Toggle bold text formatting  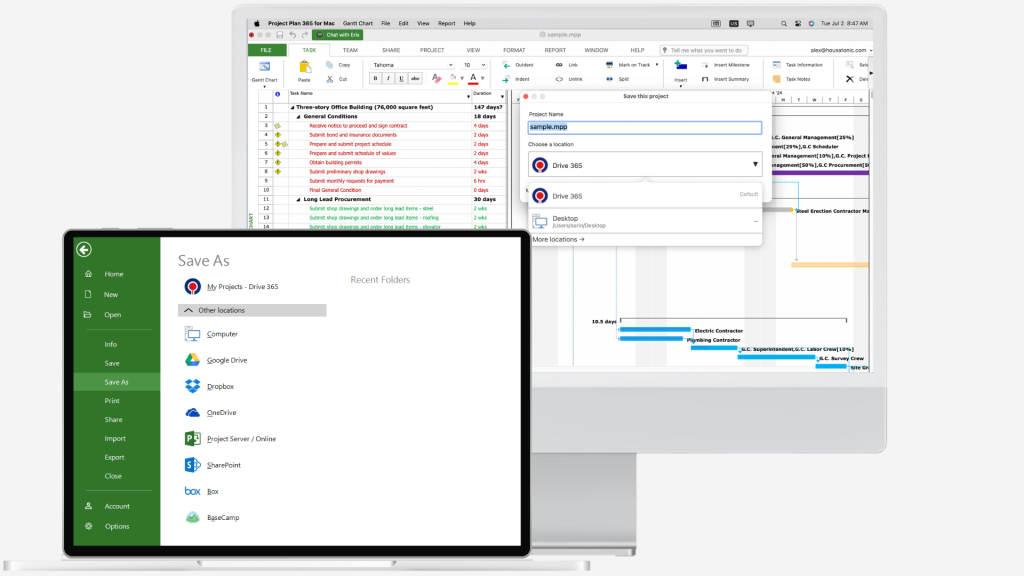(376, 78)
